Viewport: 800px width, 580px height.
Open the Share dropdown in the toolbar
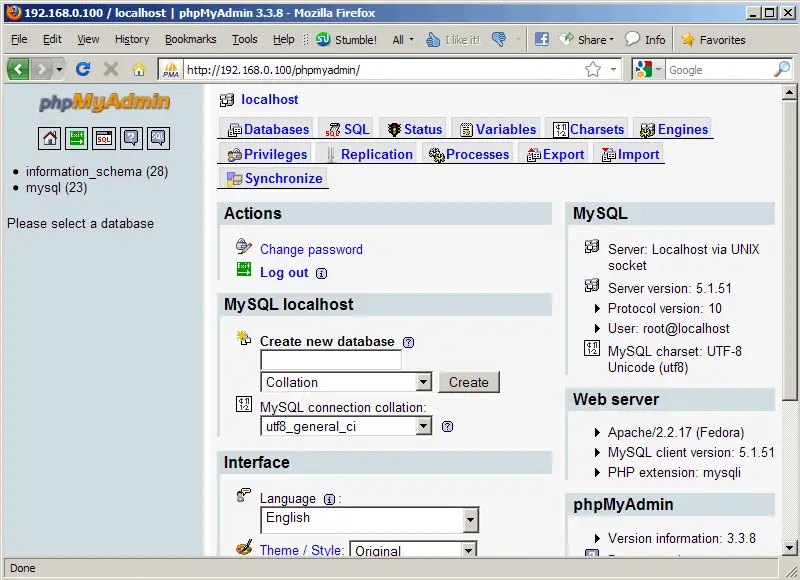[x=586, y=39]
